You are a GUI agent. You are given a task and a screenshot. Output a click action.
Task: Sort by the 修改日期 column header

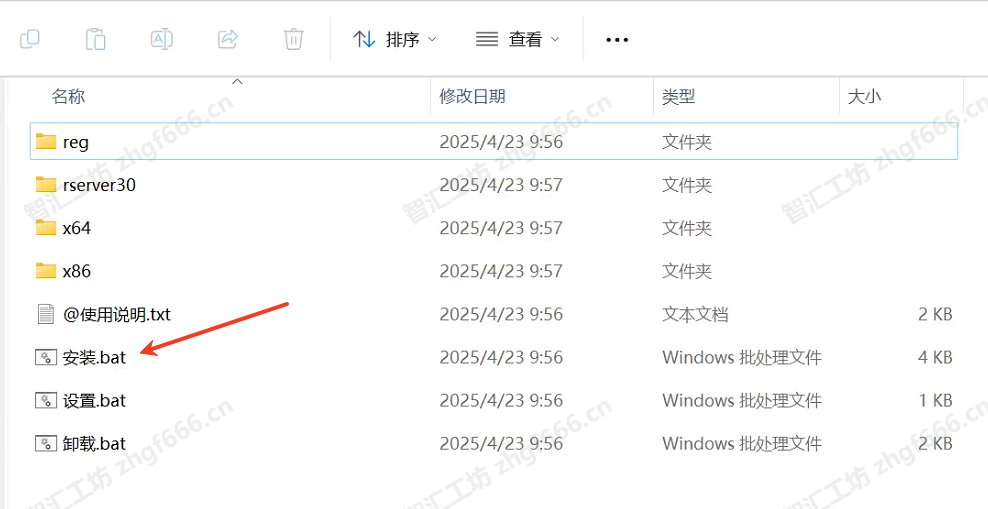pyautogui.click(x=473, y=96)
